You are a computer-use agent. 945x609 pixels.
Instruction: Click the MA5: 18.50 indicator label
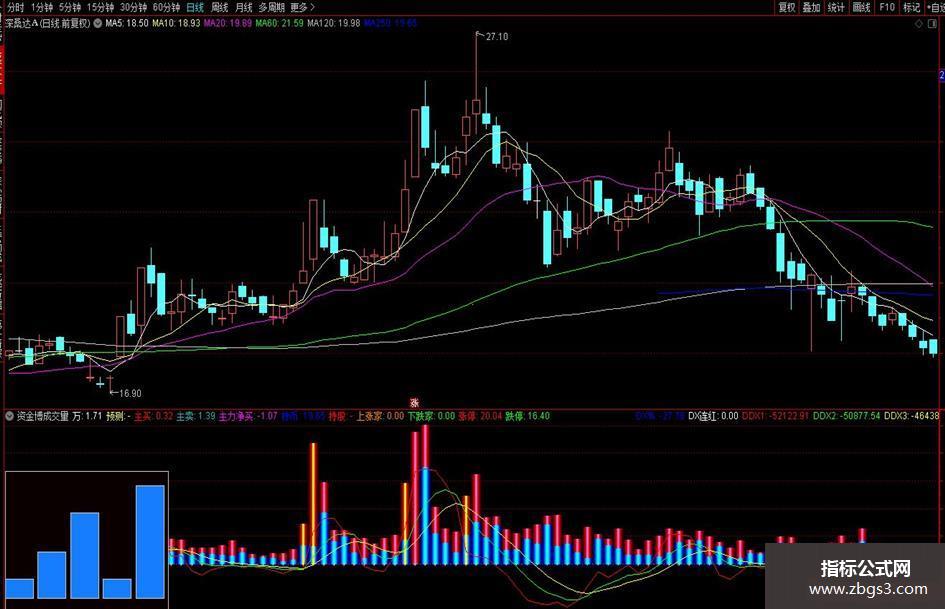point(127,24)
